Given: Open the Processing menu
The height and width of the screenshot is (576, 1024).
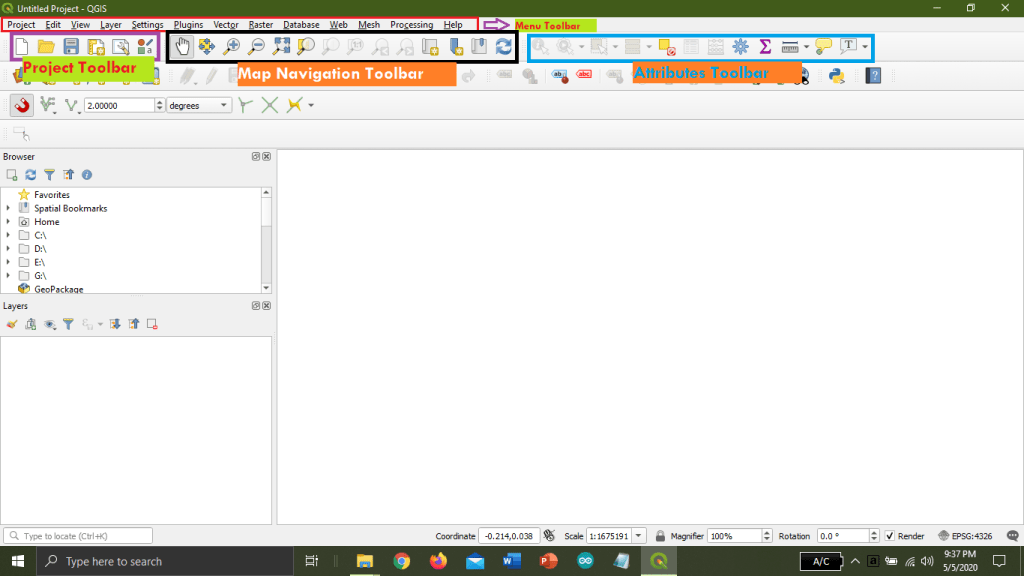Looking at the screenshot, I should pyautogui.click(x=411, y=25).
